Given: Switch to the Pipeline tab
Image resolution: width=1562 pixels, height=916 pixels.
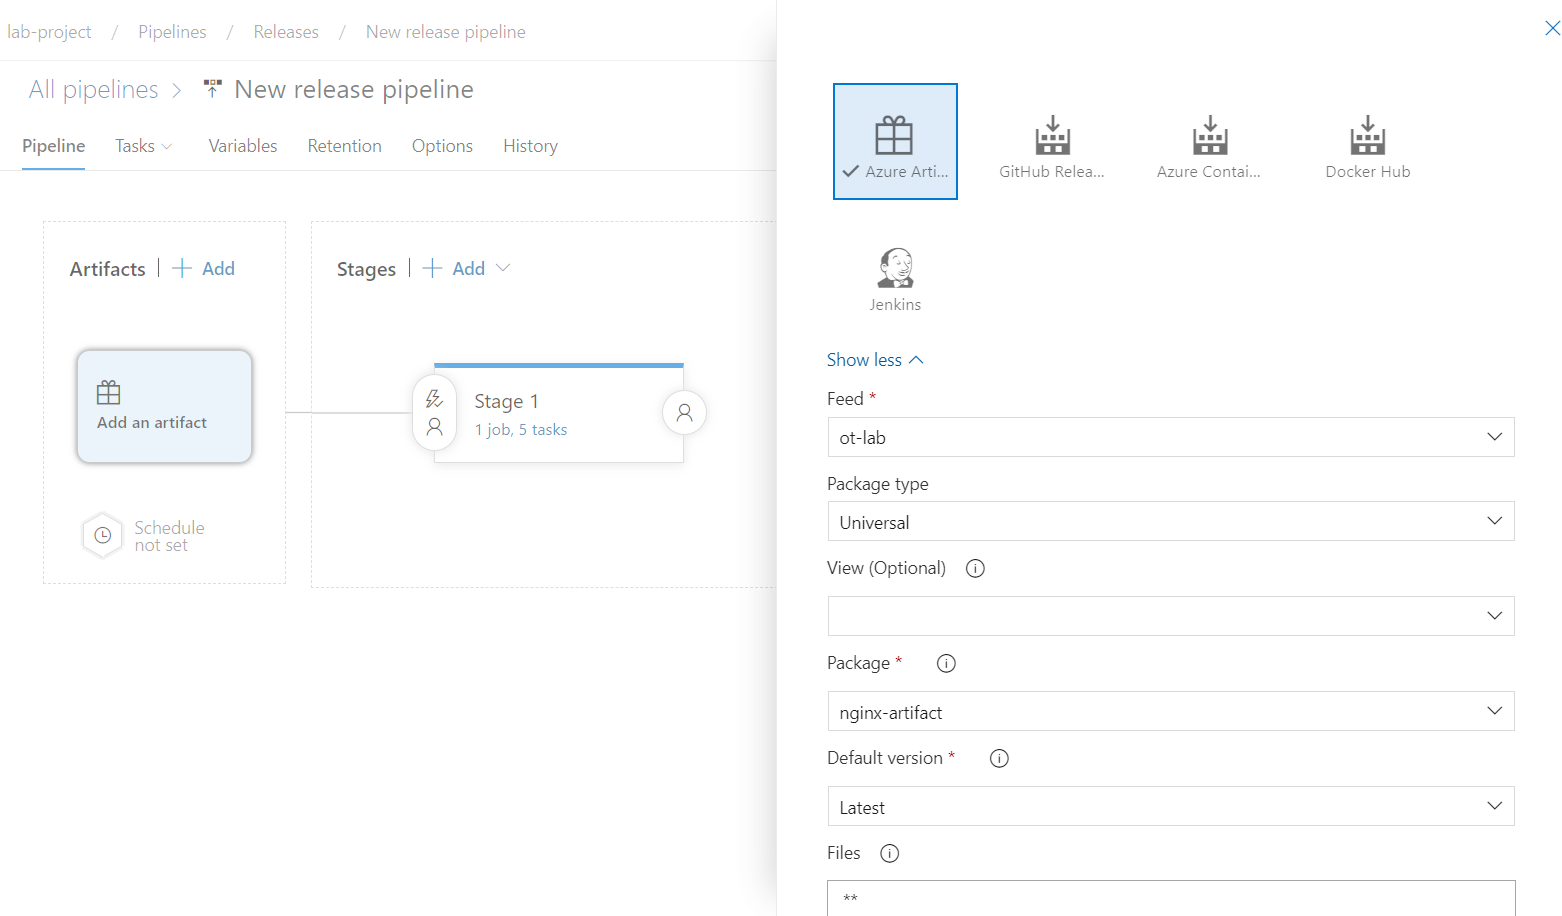Looking at the screenshot, I should point(53,146).
